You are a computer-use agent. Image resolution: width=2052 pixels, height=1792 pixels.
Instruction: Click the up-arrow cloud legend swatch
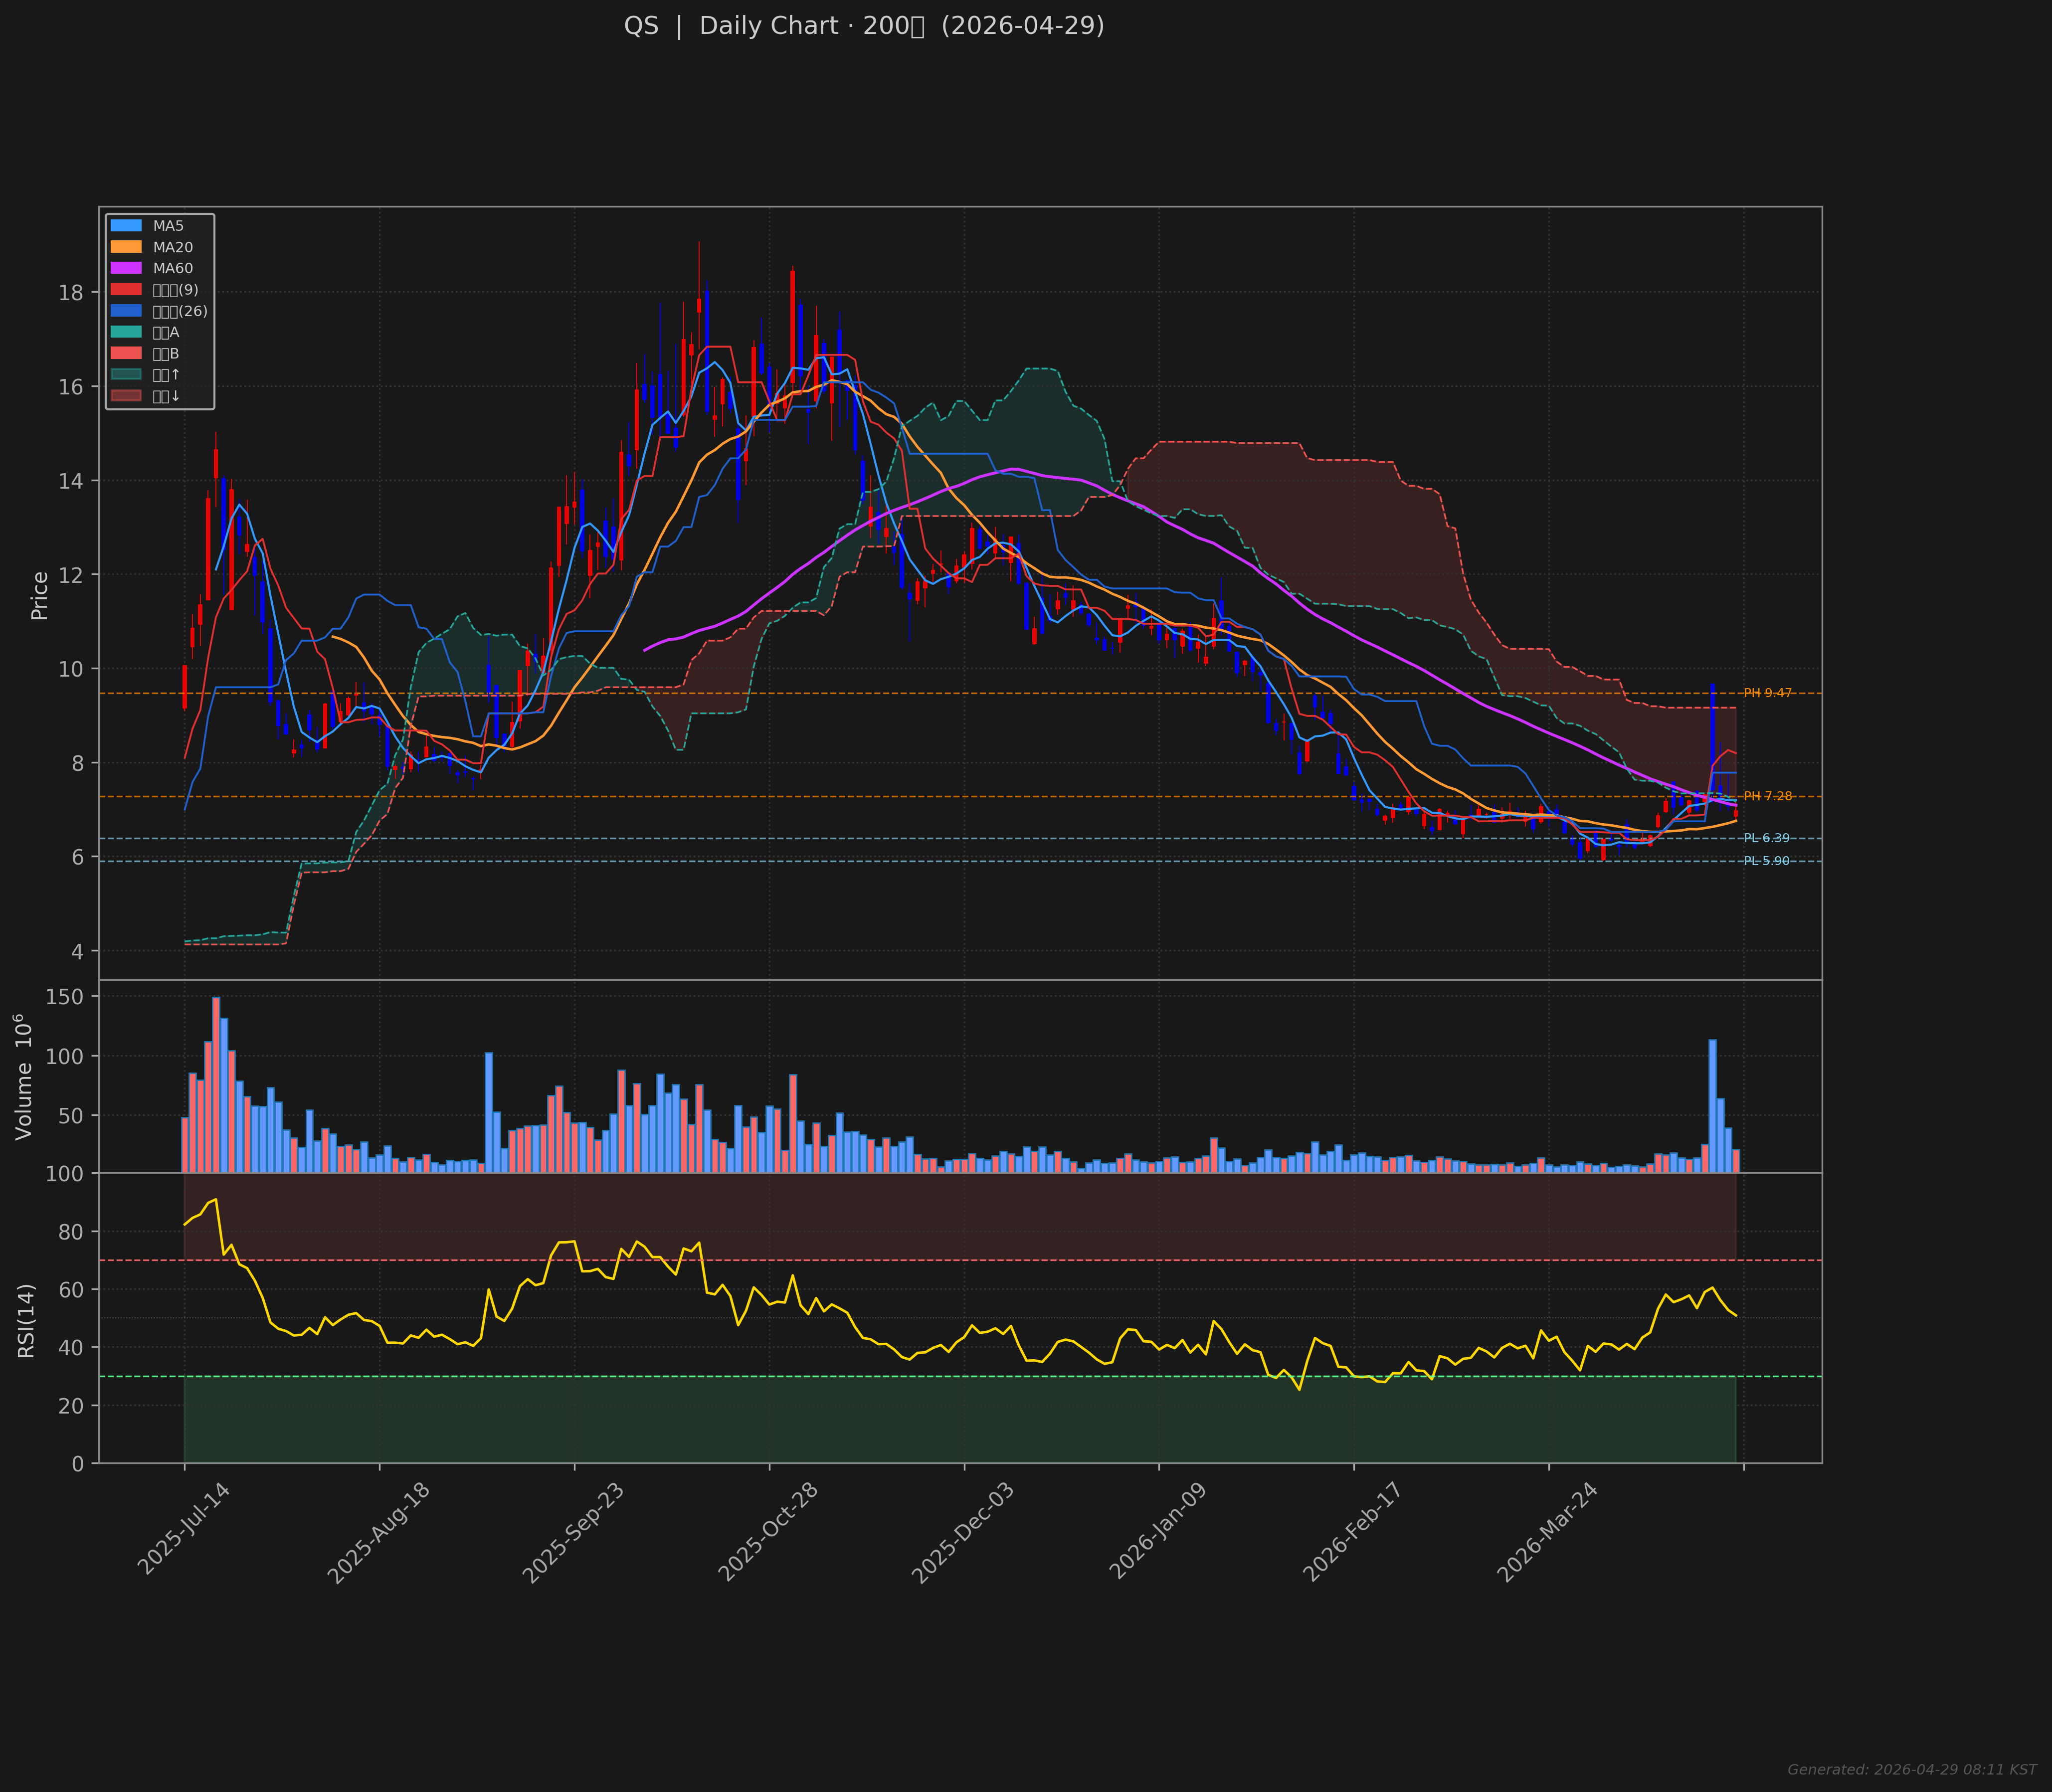126,375
